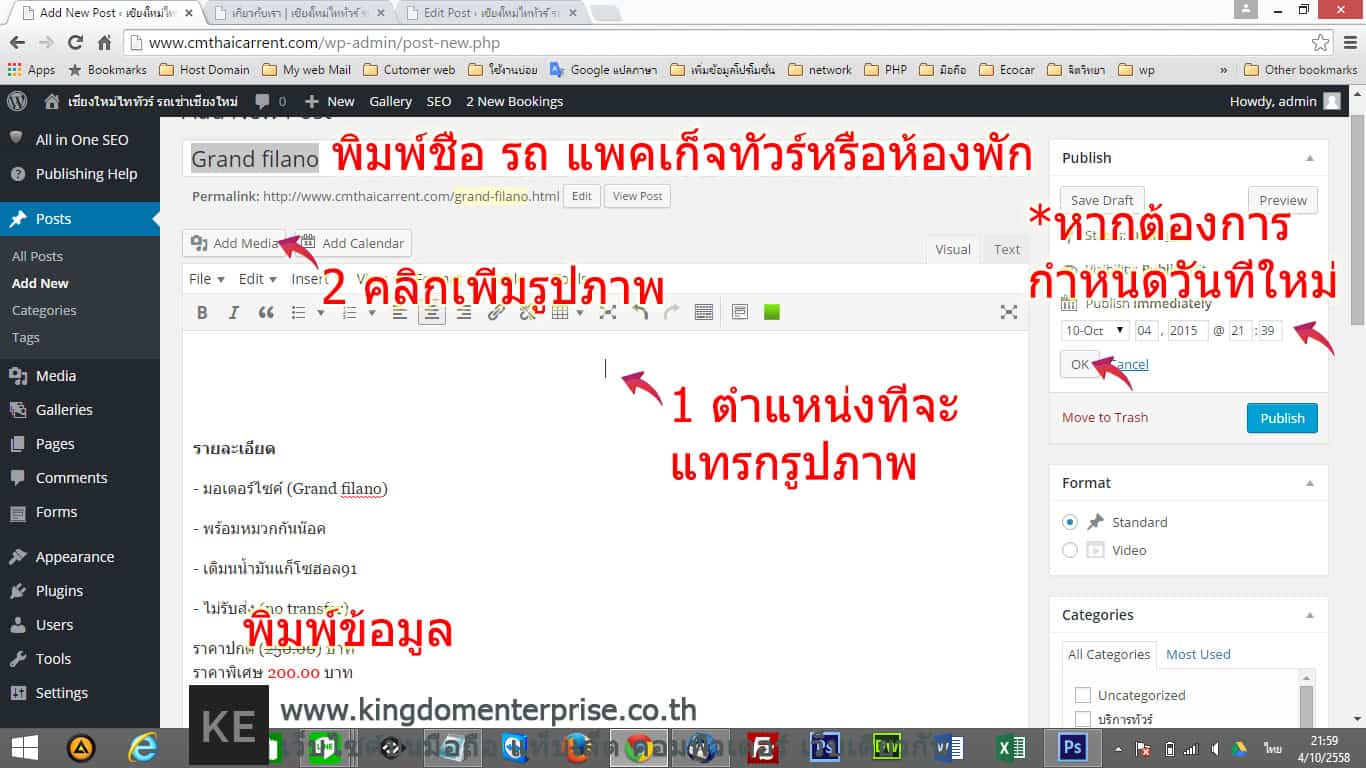Click the green square toolbar icon
Viewport: 1366px width, 768px height.
point(771,312)
